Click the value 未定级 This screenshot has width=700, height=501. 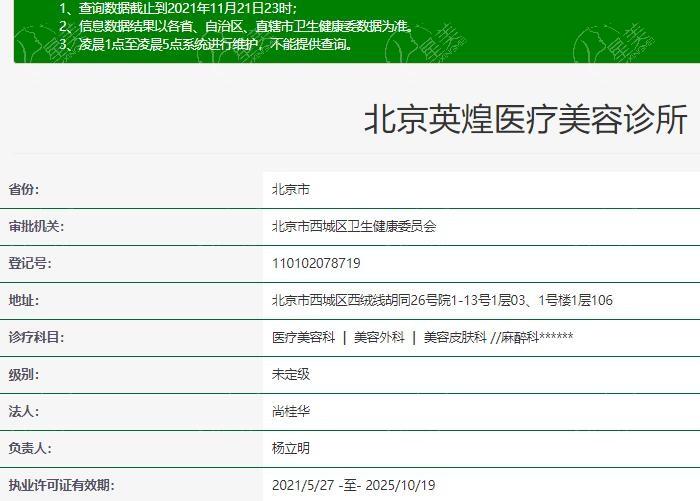pyautogui.click(x=291, y=374)
